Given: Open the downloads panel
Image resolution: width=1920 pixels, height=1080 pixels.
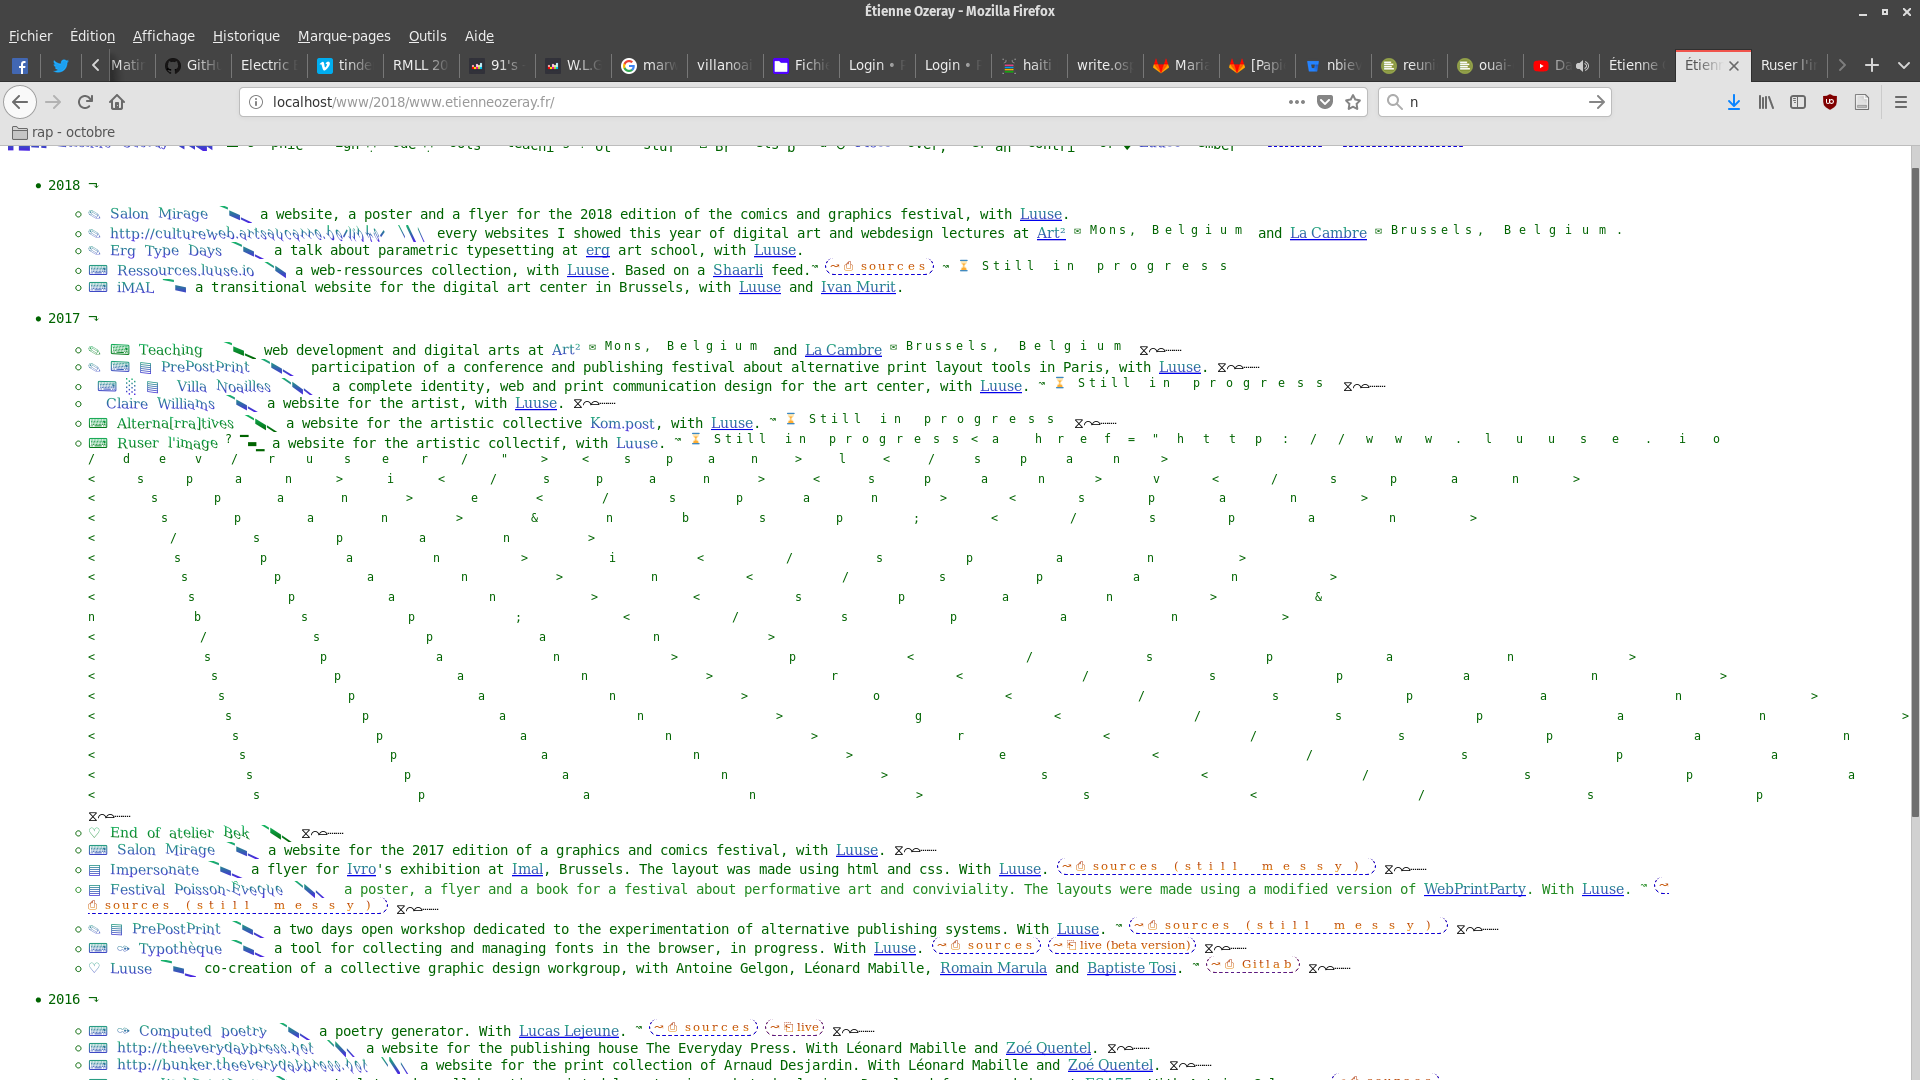Looking at the screenshot, I should [1734, 102].
